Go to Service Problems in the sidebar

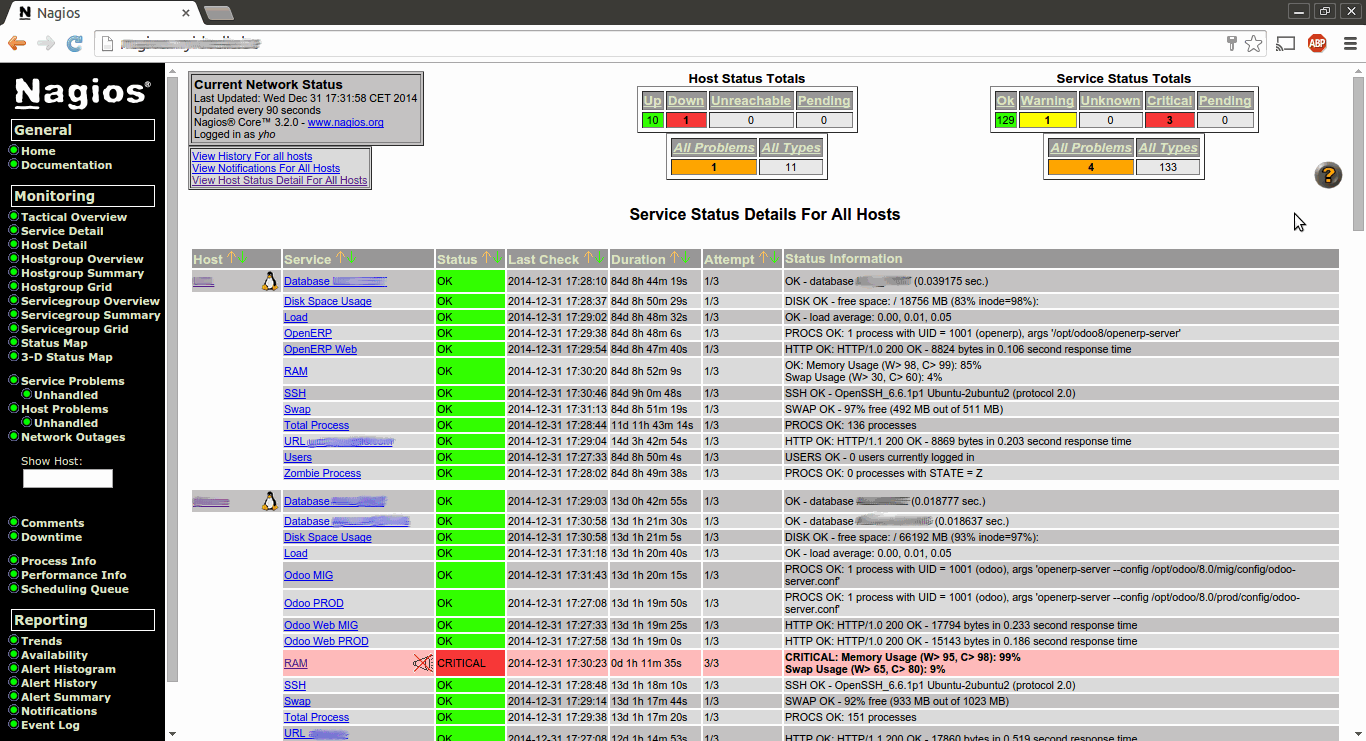(x=73, y=381)
